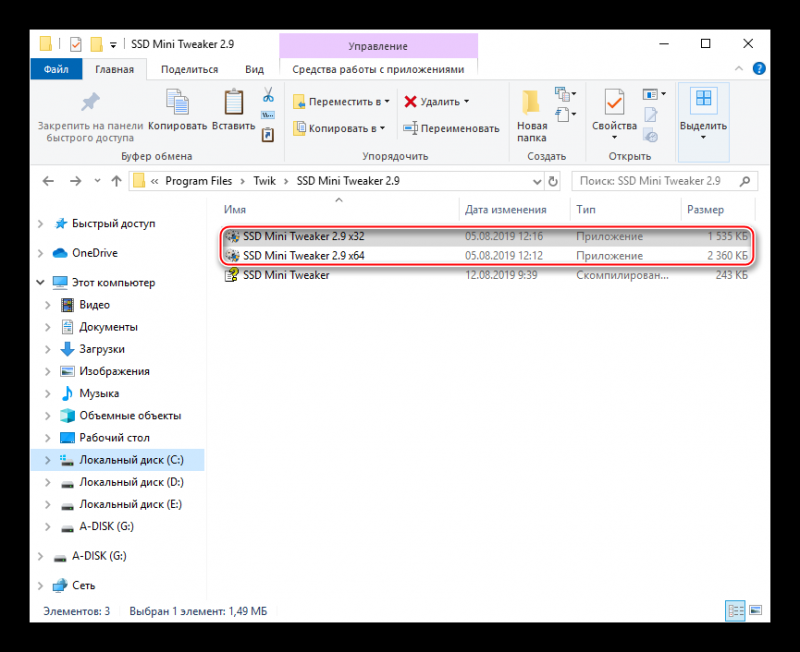This screenshot has height=652, width=800.
Task: Click the Копировать (Copy) ribbon icon
Action: click(x=177, y=101)
